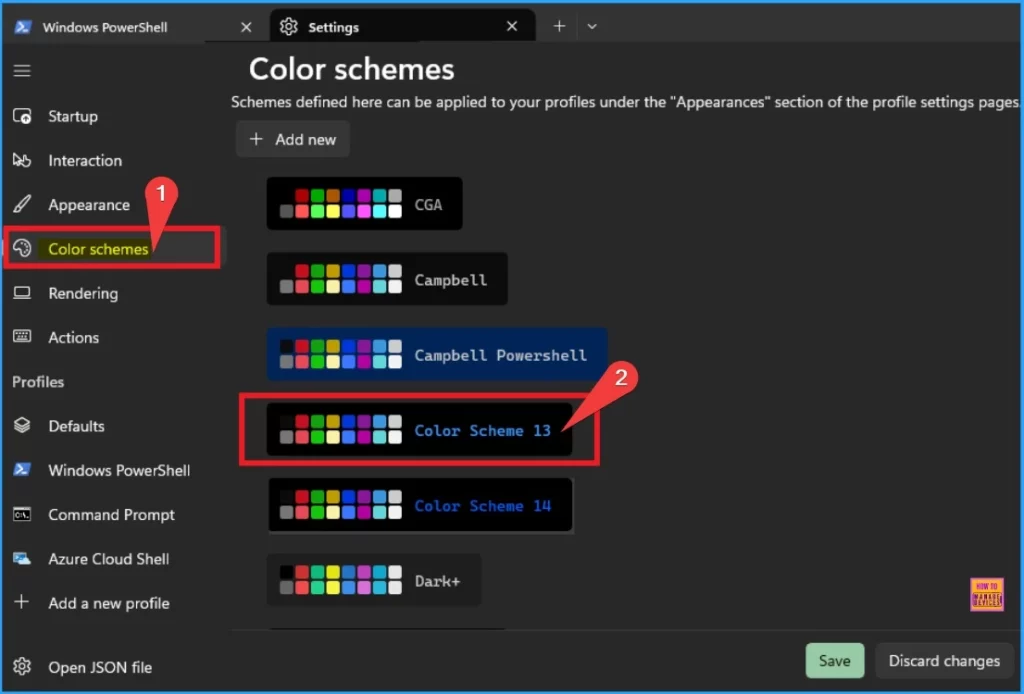The height and width of the screenshot is (694, 1024).
Task: Click the Color schemes page heading
Action: (351, 69)
